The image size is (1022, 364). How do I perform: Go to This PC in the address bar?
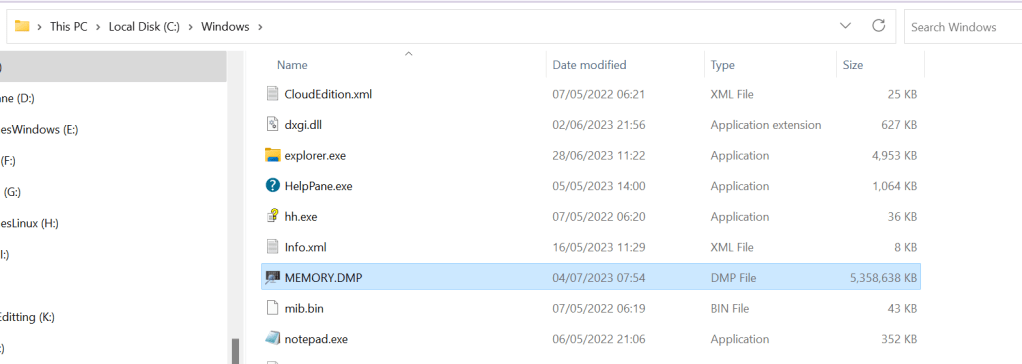[x=69, y=27]
